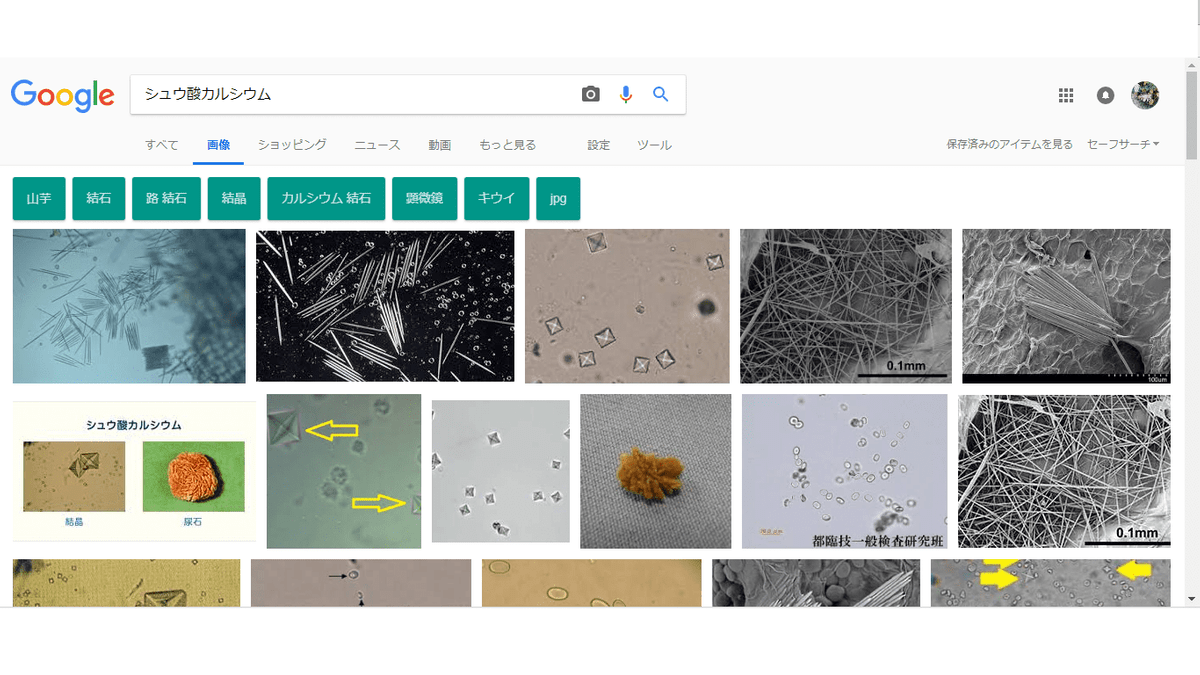Search by image using camera icon
Screen dimensions: 1200x675
pyautogui.click(x=591, y=94)
